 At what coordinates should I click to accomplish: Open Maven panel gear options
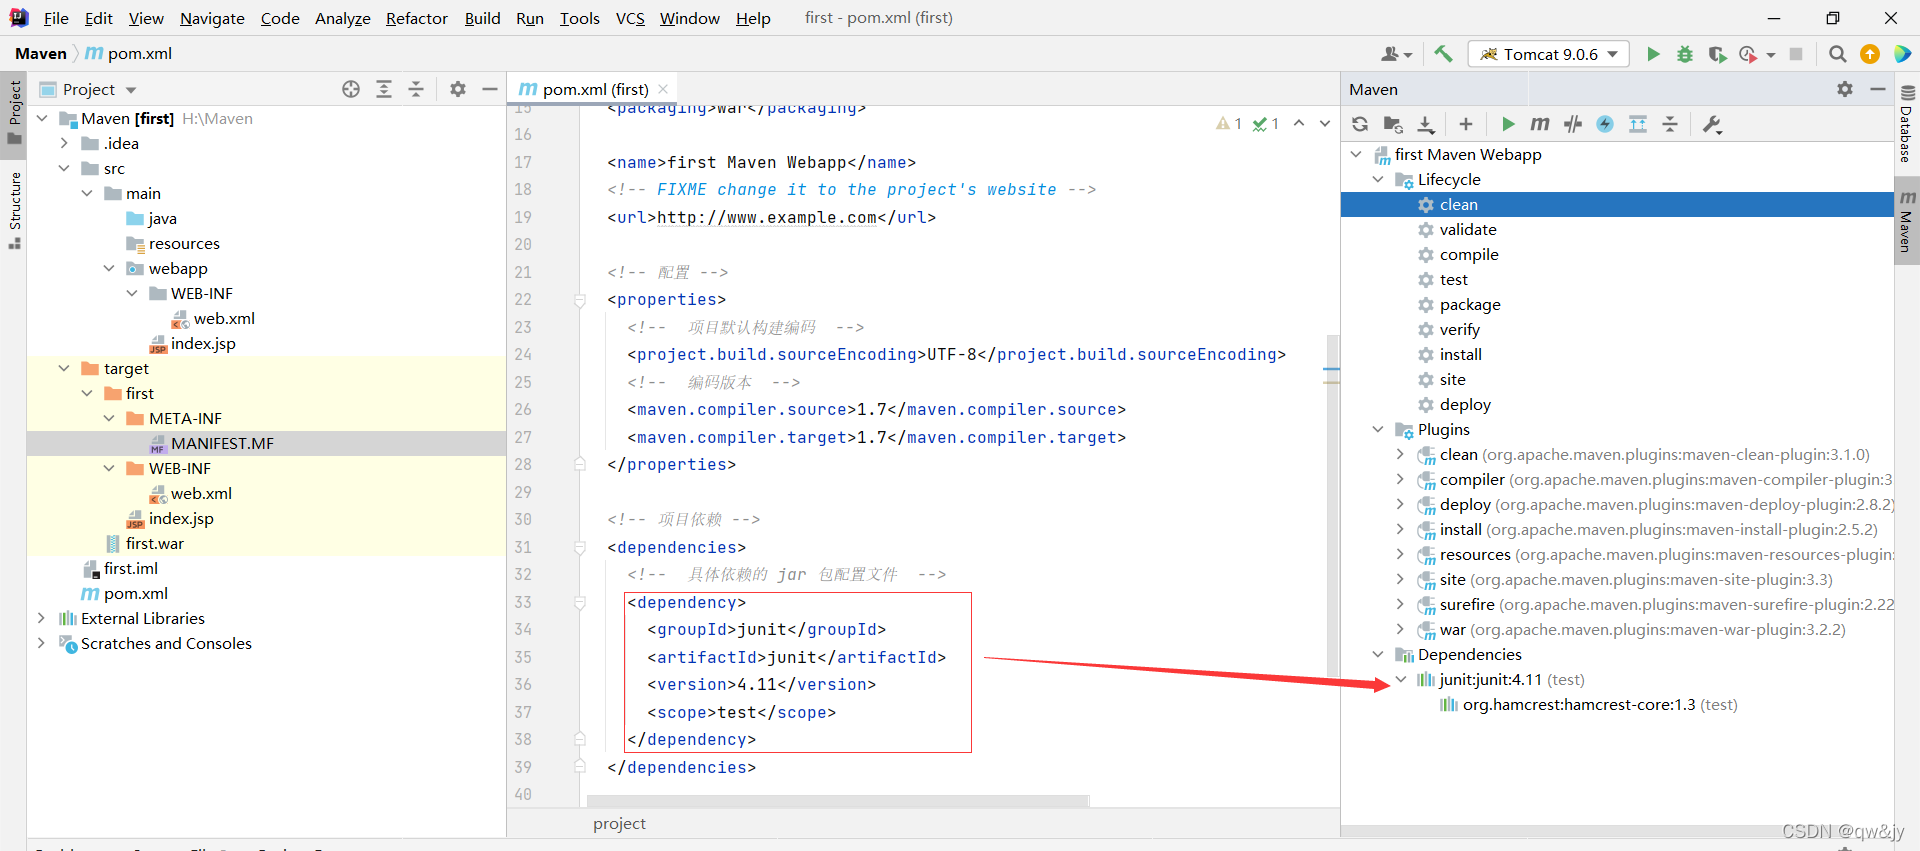1845,89
